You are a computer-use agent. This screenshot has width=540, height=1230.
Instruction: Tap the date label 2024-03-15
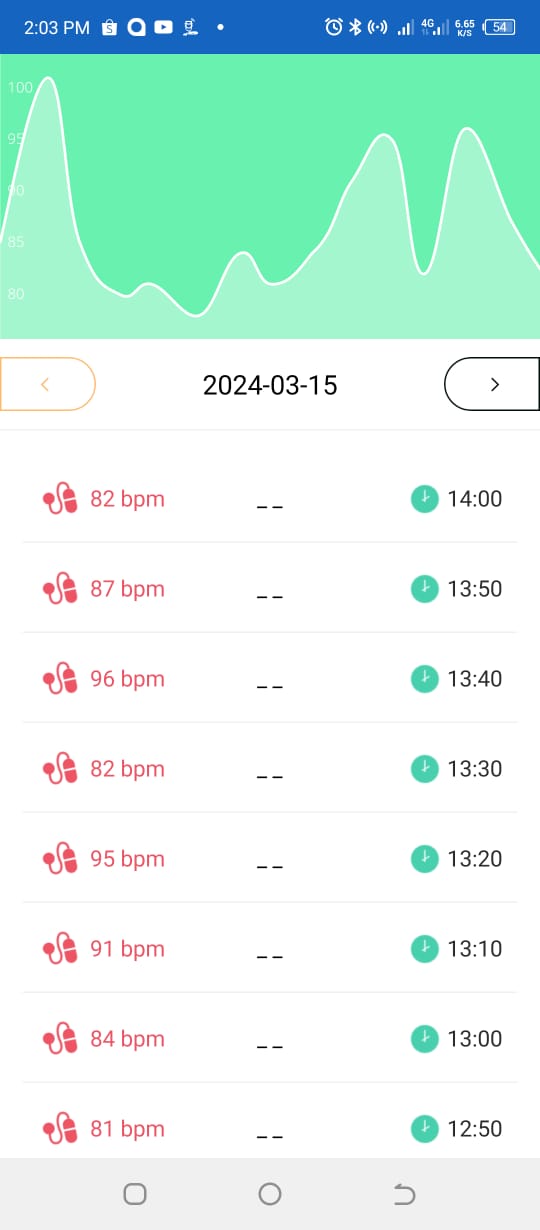click(270, 385)
